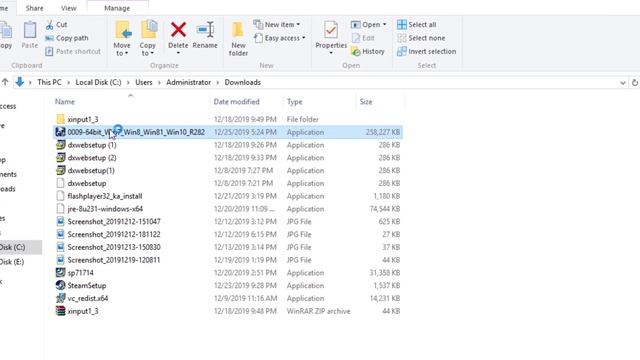Select the SteamSetup application icon
Screen dimensions: 640x360
pos(60,285)
